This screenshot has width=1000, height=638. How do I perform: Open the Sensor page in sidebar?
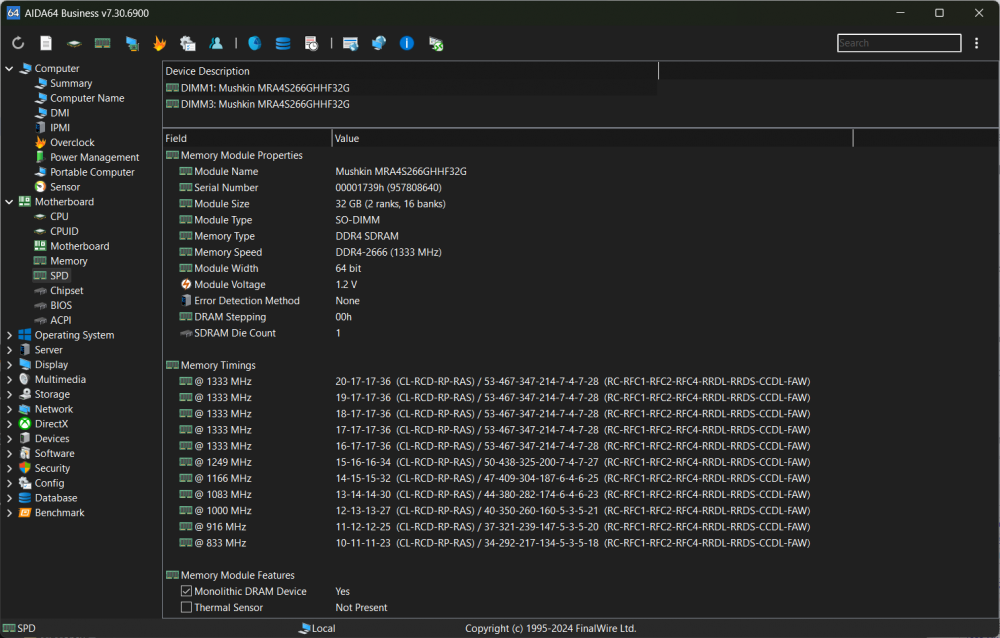click(x=64, y=187)
